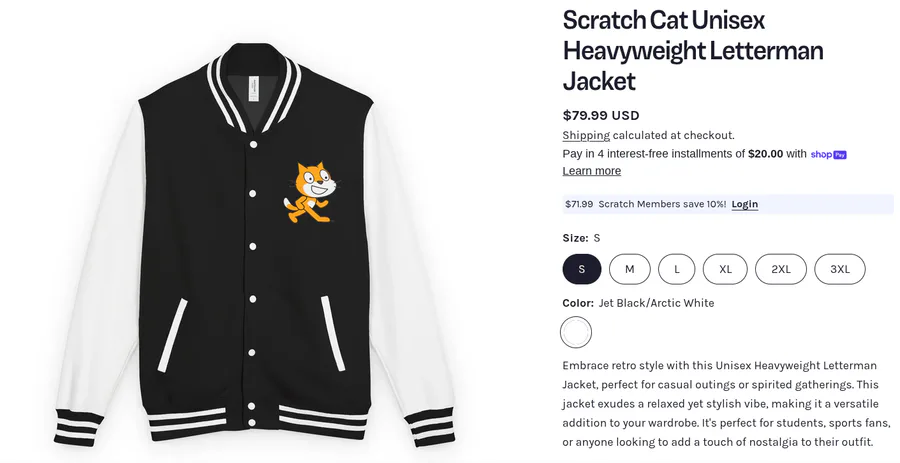Select the XL size option

tap(725, 269)
